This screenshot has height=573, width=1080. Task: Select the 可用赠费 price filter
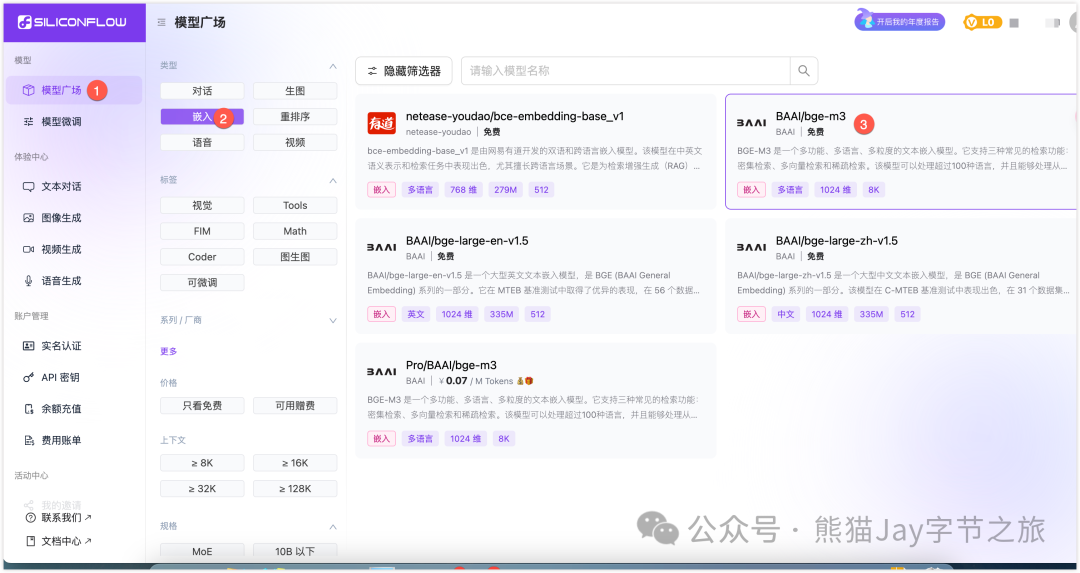pos(295,406)
